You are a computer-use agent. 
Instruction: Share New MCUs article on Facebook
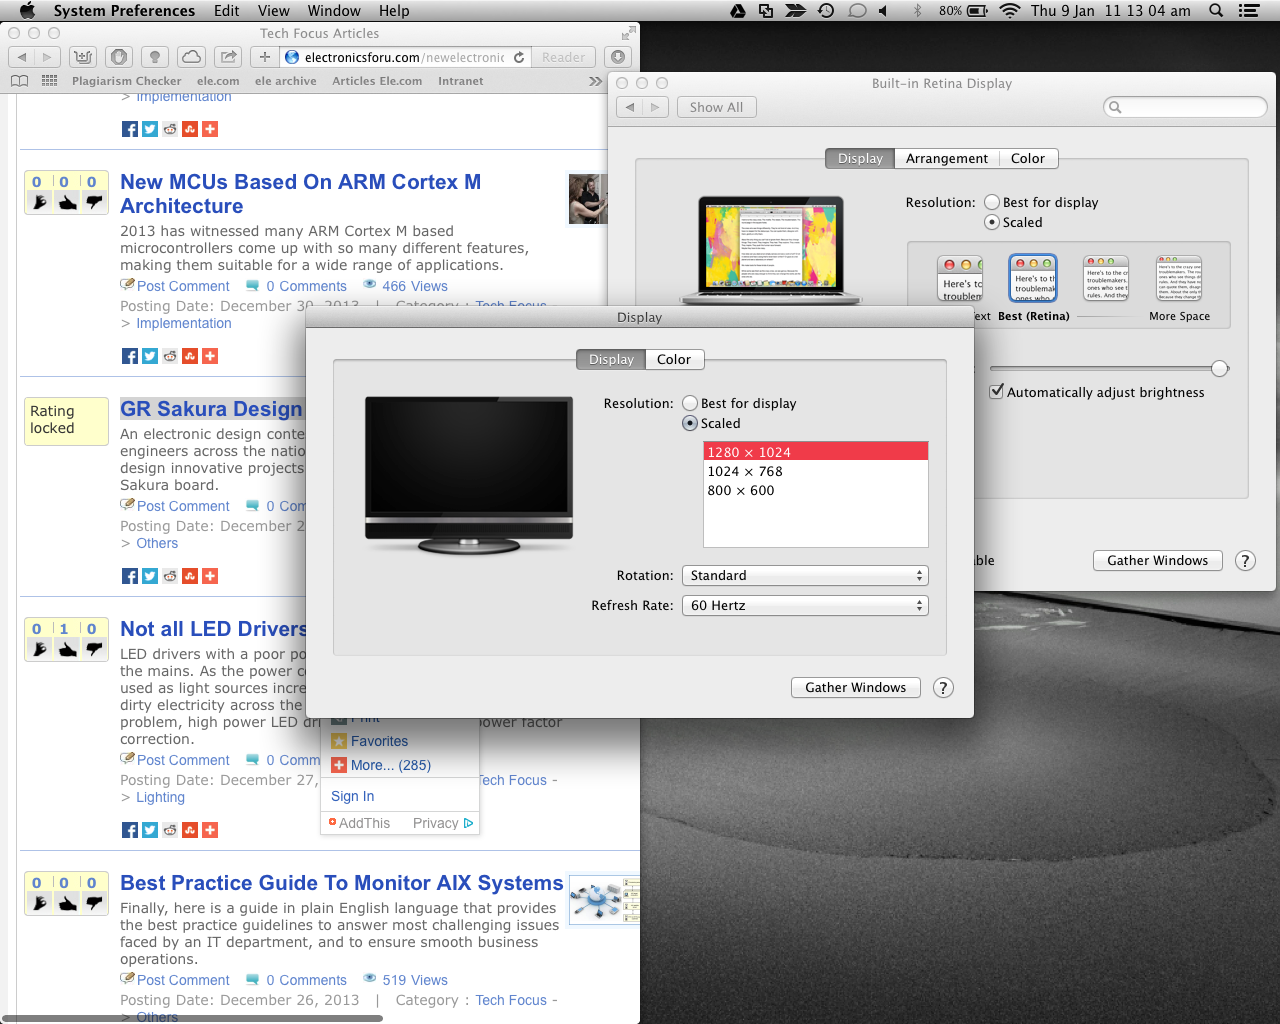130,356
